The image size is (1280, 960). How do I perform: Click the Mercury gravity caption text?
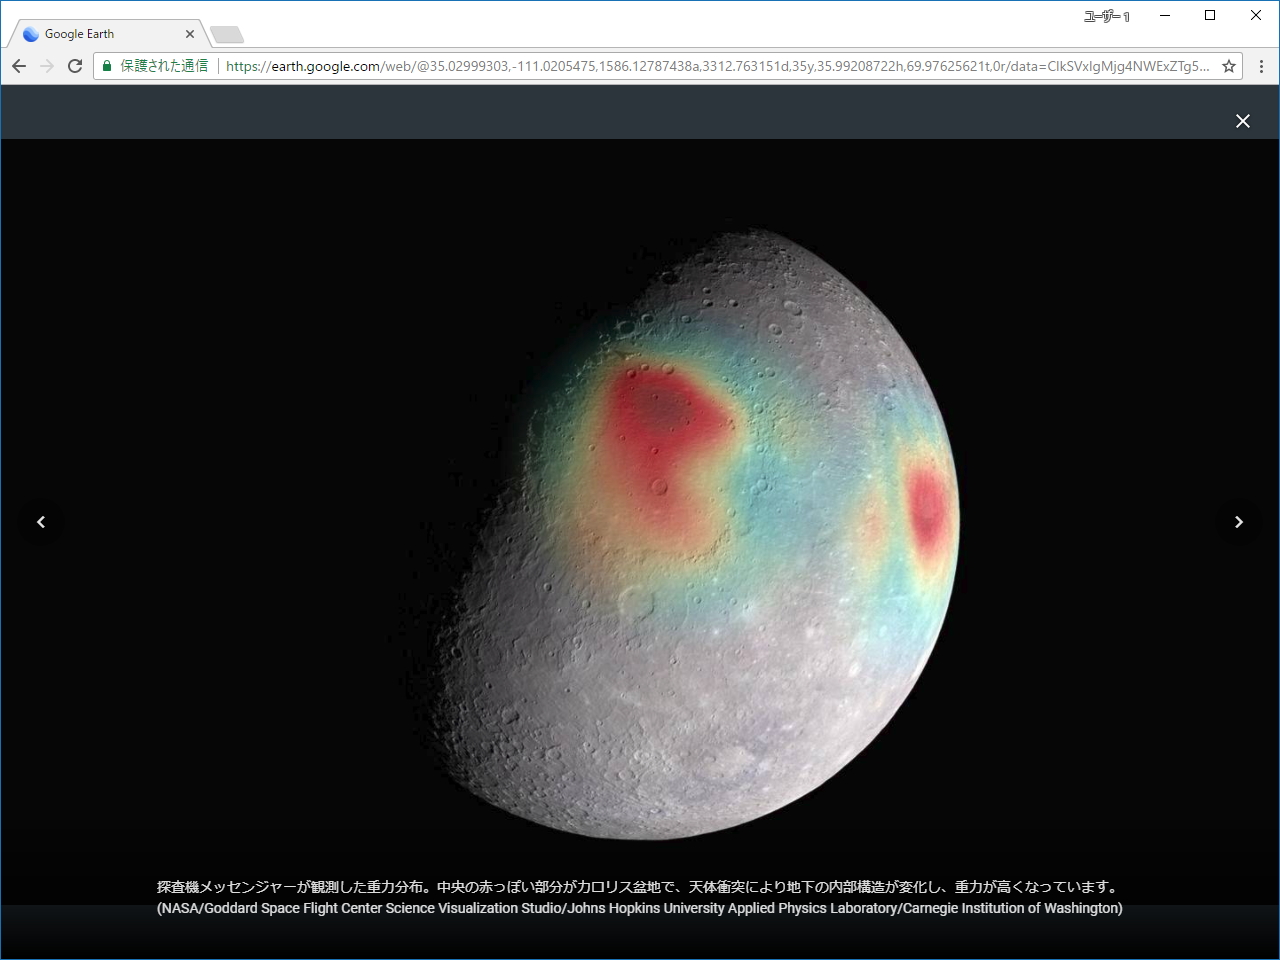click(640, 884)
